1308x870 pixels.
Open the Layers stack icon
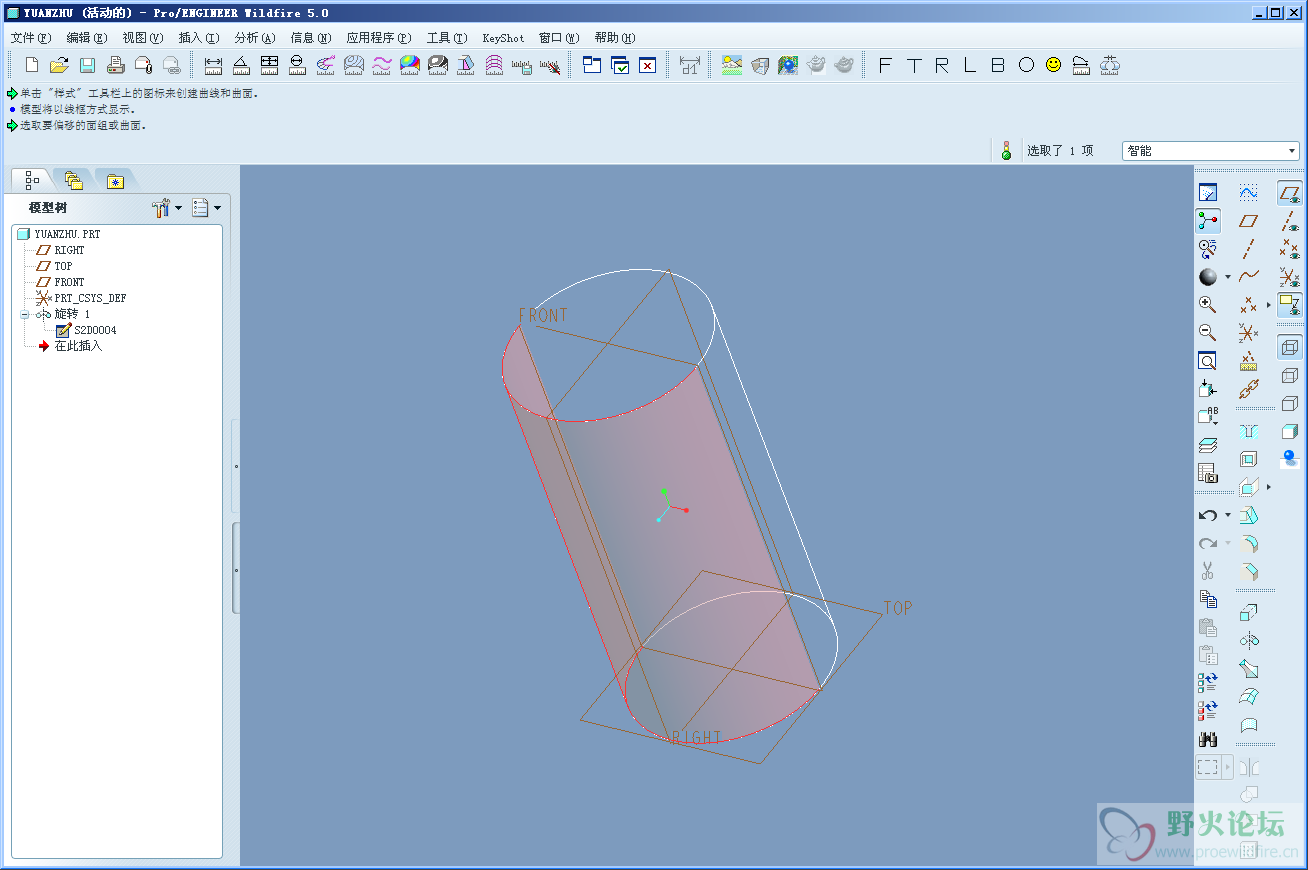tap(1208, 445)
